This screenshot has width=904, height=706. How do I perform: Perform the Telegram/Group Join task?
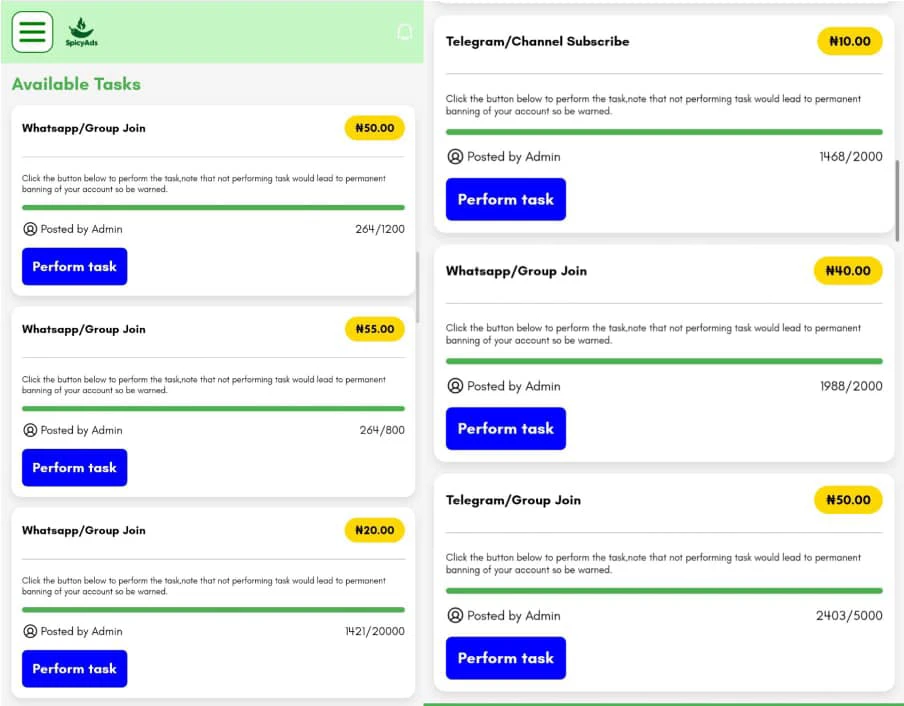point(505,658)
